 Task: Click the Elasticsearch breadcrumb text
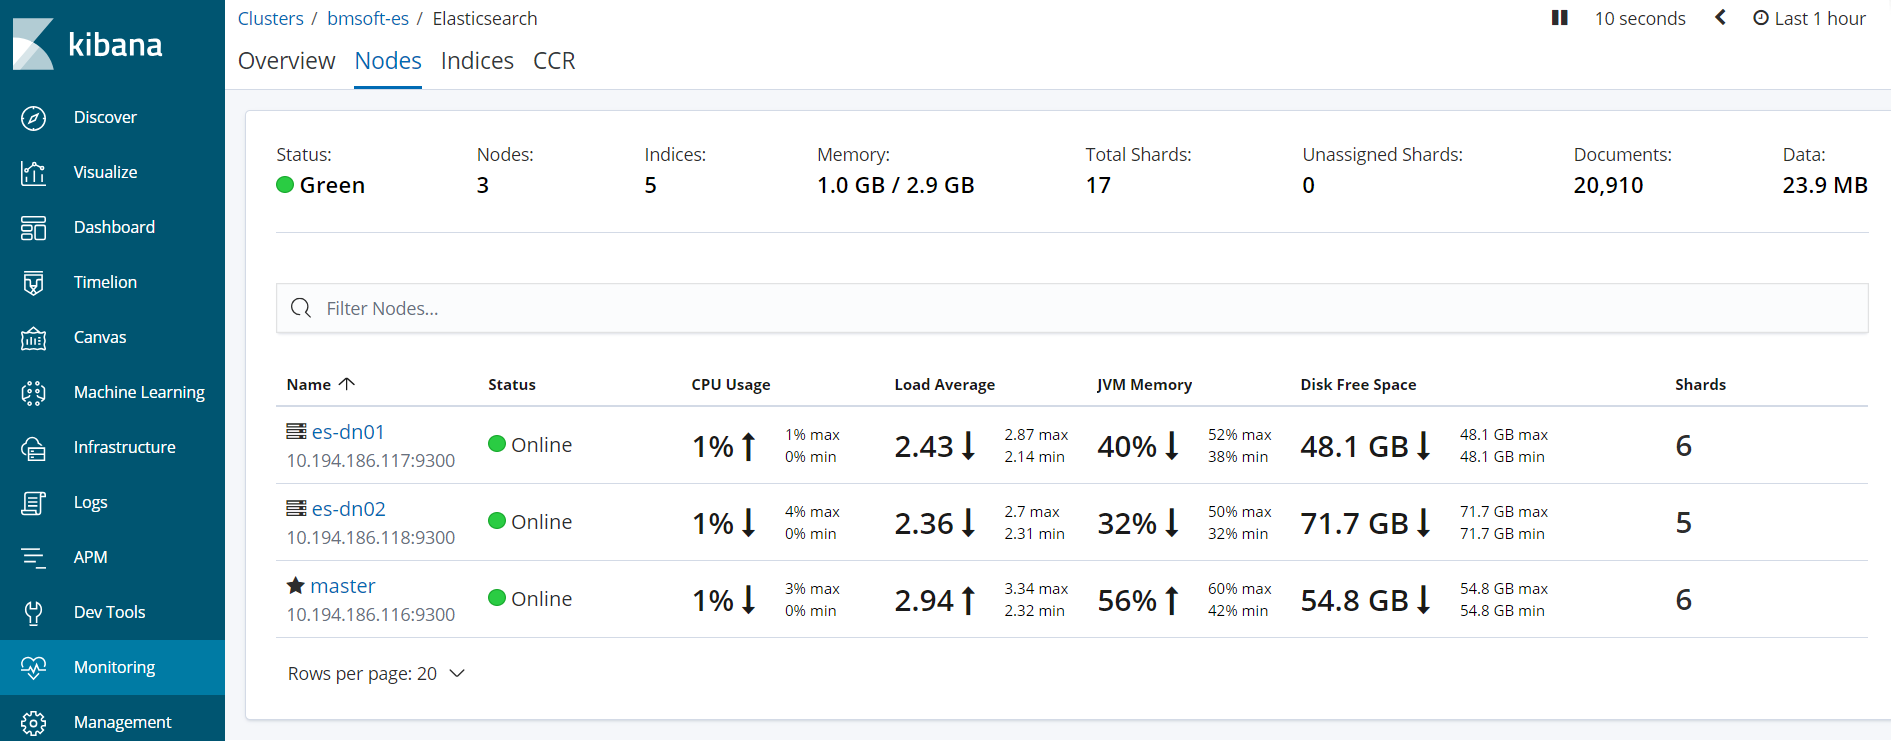pyautogui.click(x=485, y=18)
